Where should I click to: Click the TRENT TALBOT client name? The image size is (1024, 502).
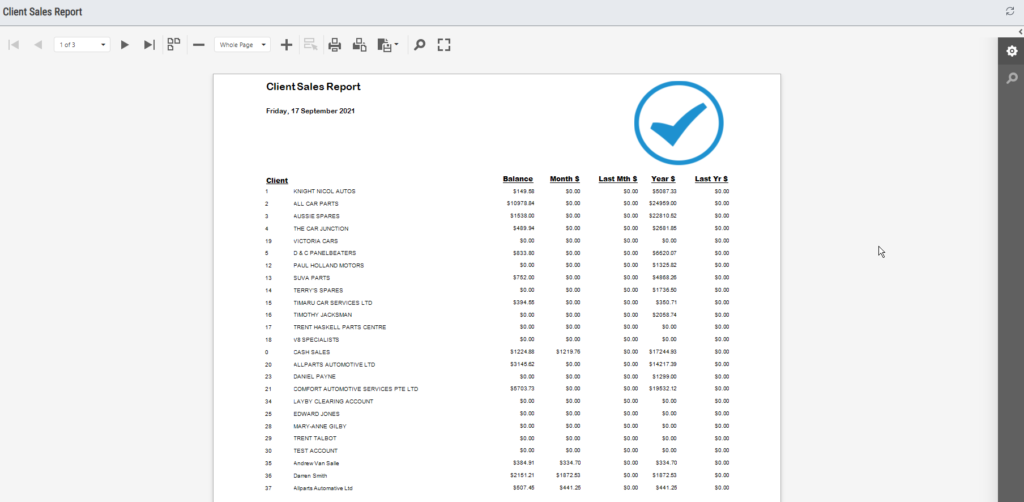pos(315,439)
